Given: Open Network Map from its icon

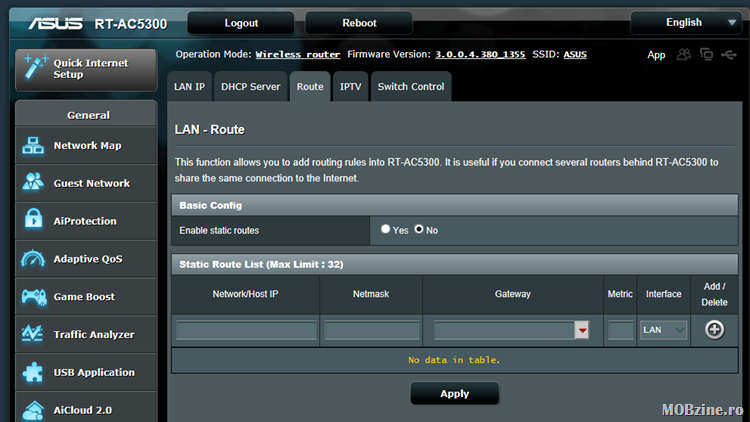Looking at the screenshot, I should pyautogui.click(x=33, y=145).
